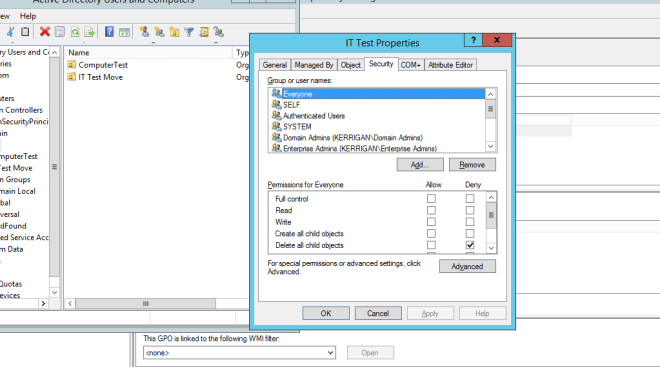Click the Add to group toolbar icon

[x=218, y=32]
